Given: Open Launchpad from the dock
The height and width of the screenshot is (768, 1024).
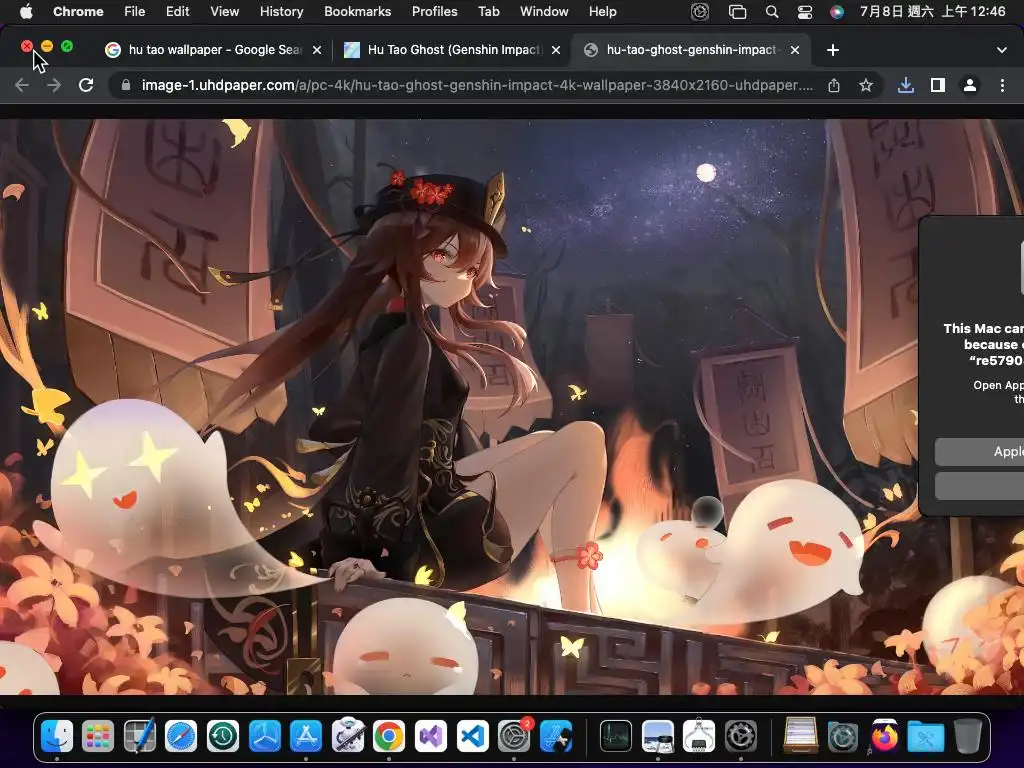Looking at the screenshot, I should tap(98, 736).
